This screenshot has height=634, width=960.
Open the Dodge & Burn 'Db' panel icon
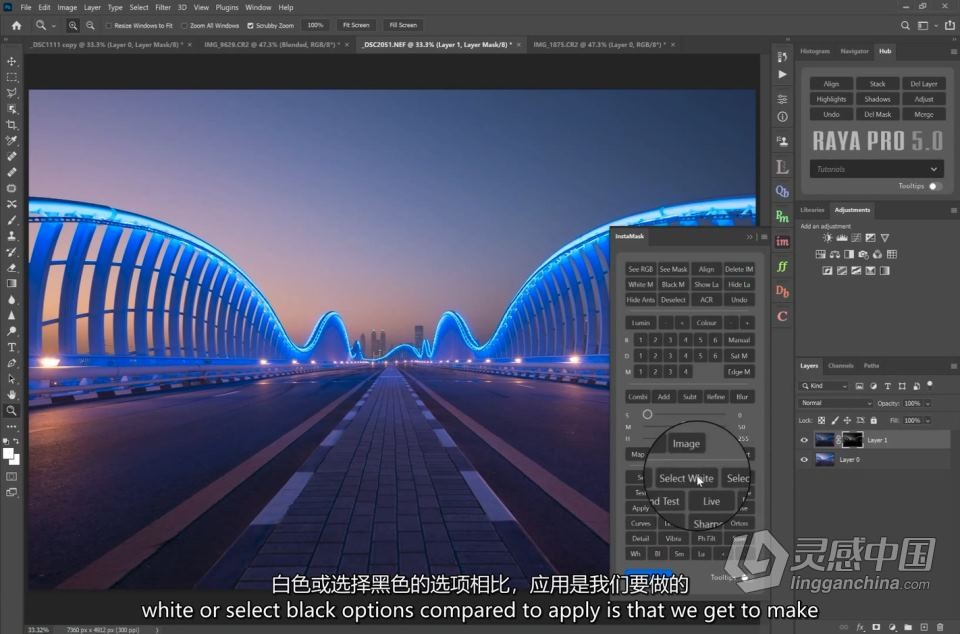point(782,291)
